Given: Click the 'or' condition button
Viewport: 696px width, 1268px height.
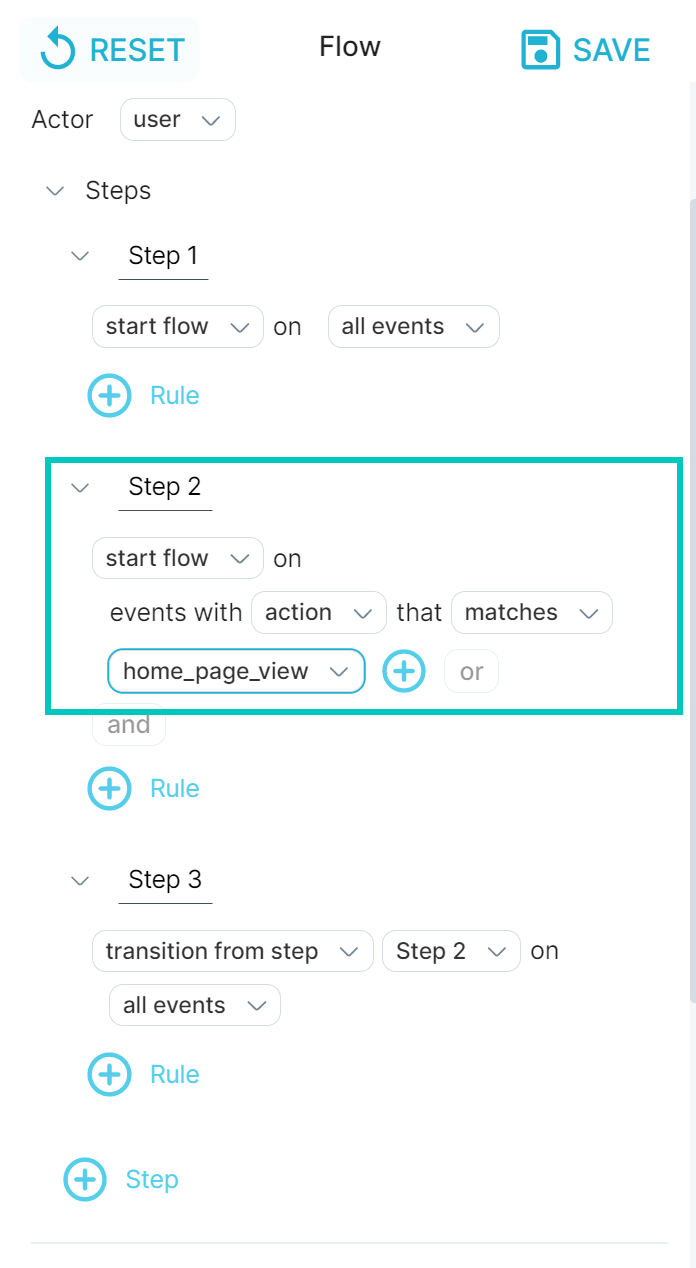Looking at the screenshot, I should [471, 672].
